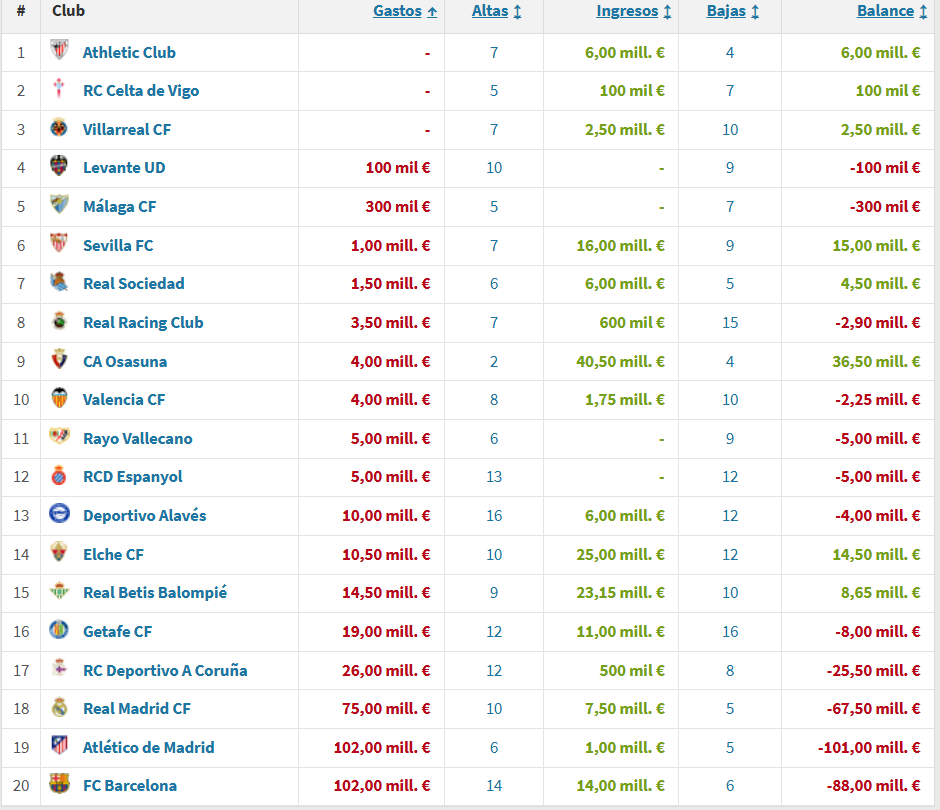Image resolution: width=940 pixels, height=810 pixels.
Task: Click the Rayo Vallecano crest icon
Action: point(59,436)
